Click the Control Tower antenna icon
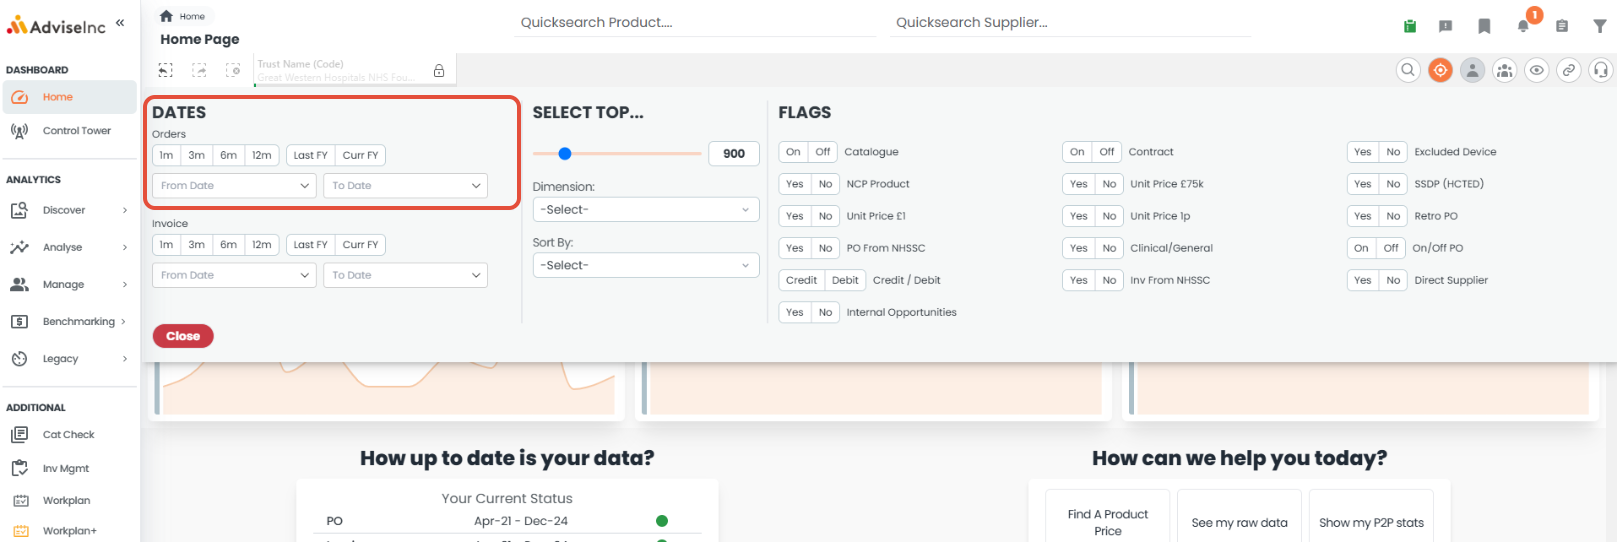Image resolution: width=1617 pixels, height=542 pixels. click(19, 131)
